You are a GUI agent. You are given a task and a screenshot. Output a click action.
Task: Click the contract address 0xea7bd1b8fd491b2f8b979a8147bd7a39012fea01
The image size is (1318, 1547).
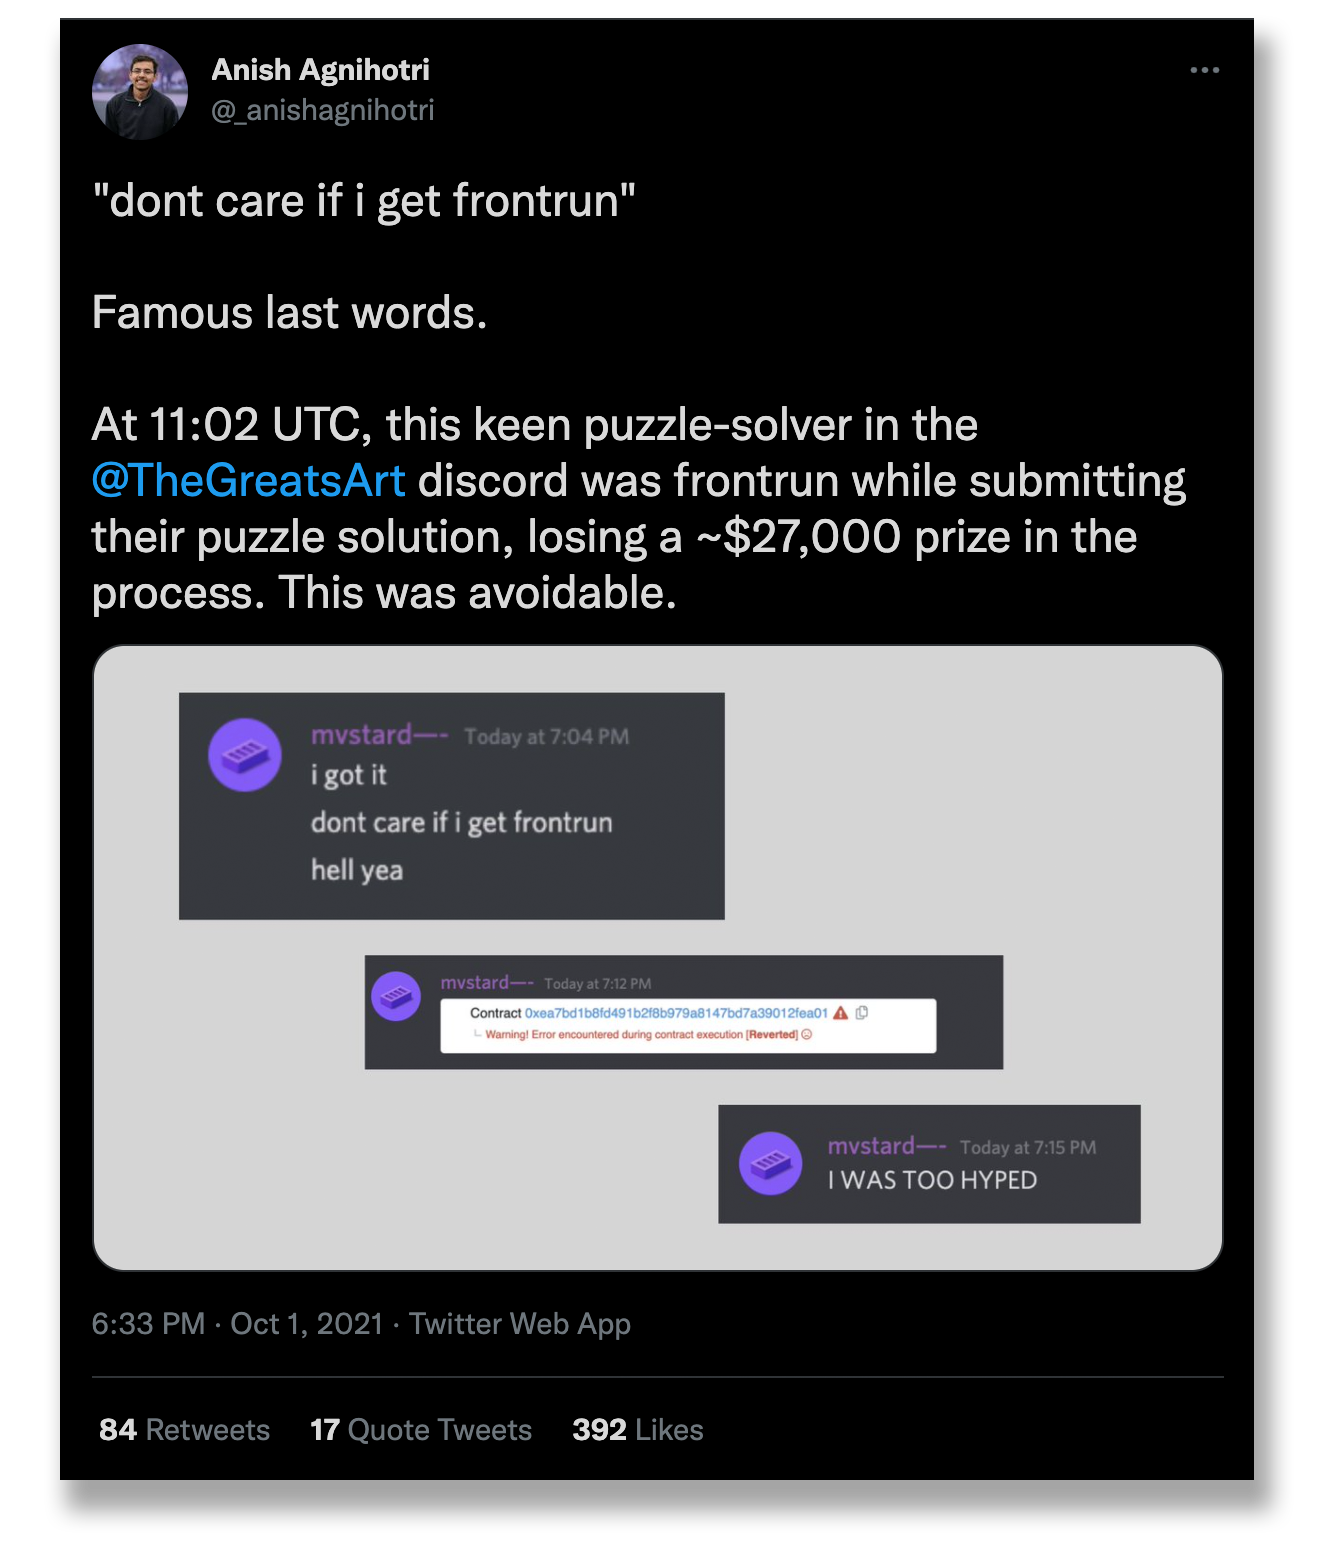tap(676, 1012)
